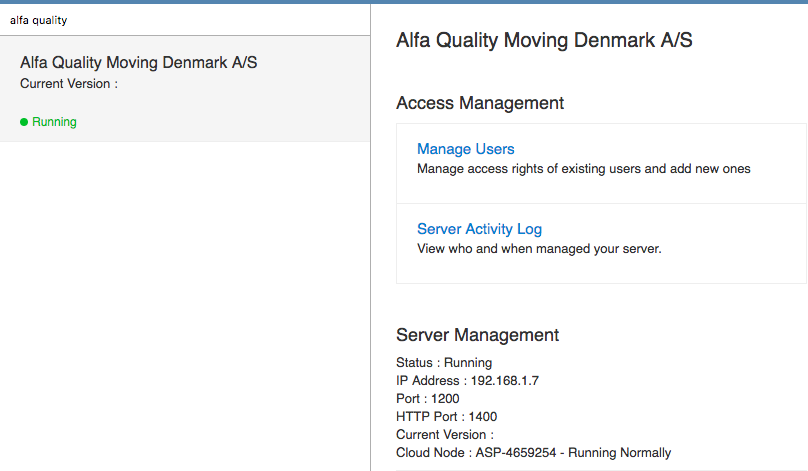Click the HTTP Port : 1400 line
The height and width of the screenshot is (471, 808).
[x=446, y=417]
